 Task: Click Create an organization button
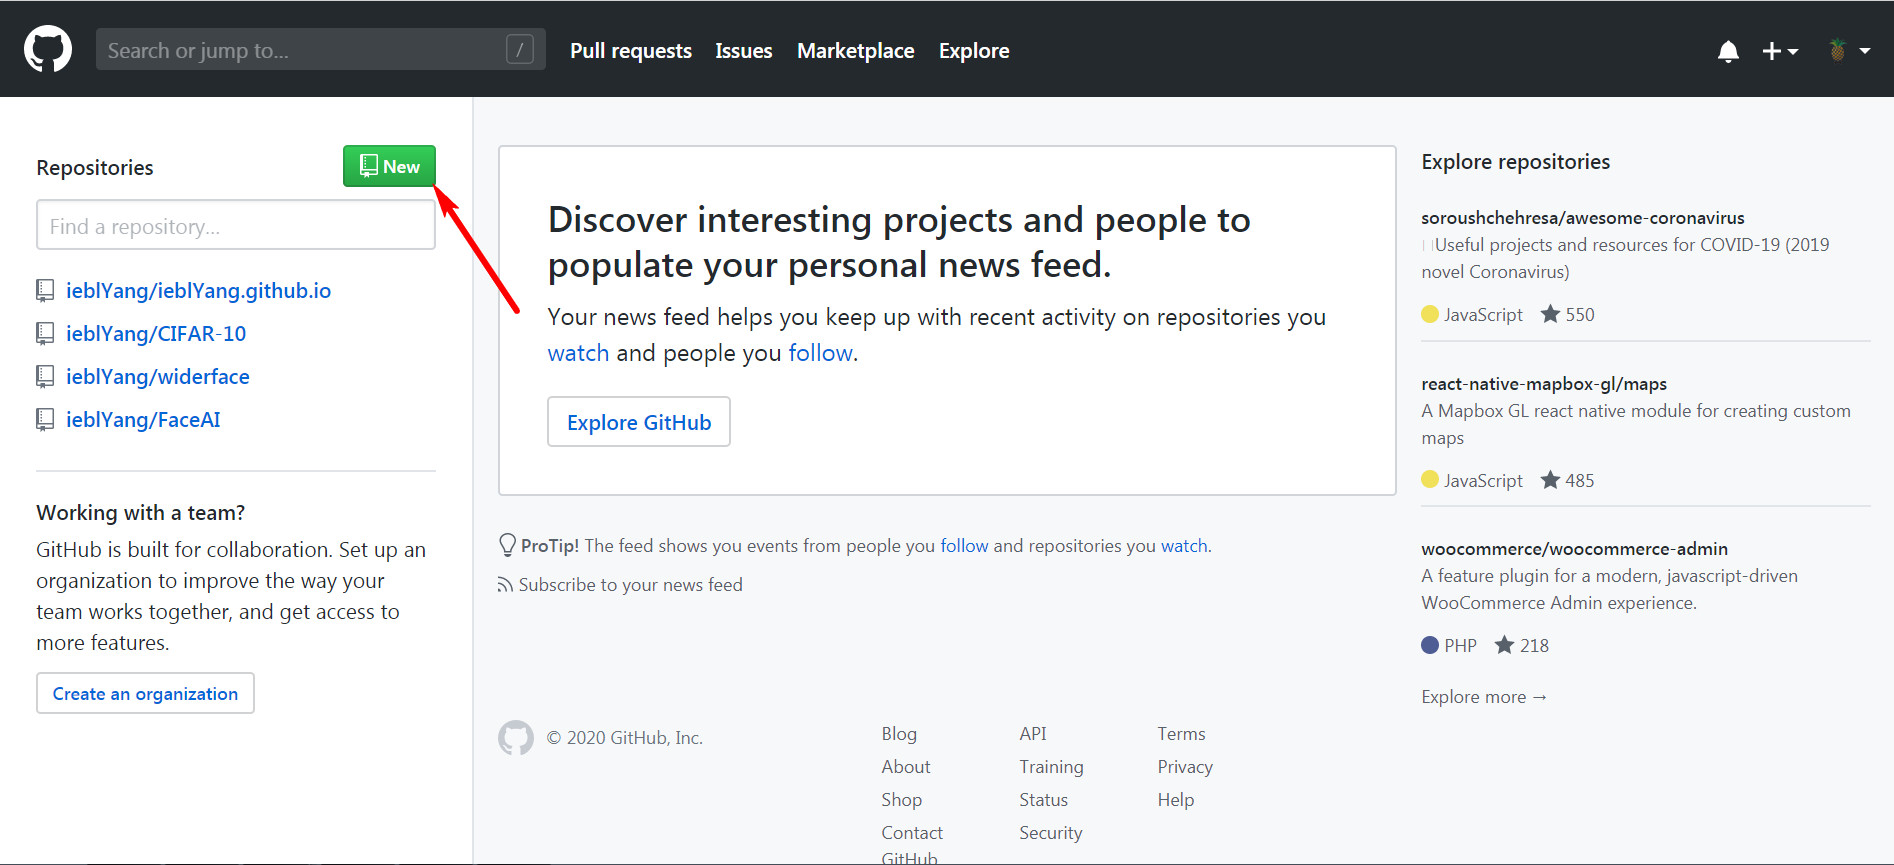(x=145, y=693)
